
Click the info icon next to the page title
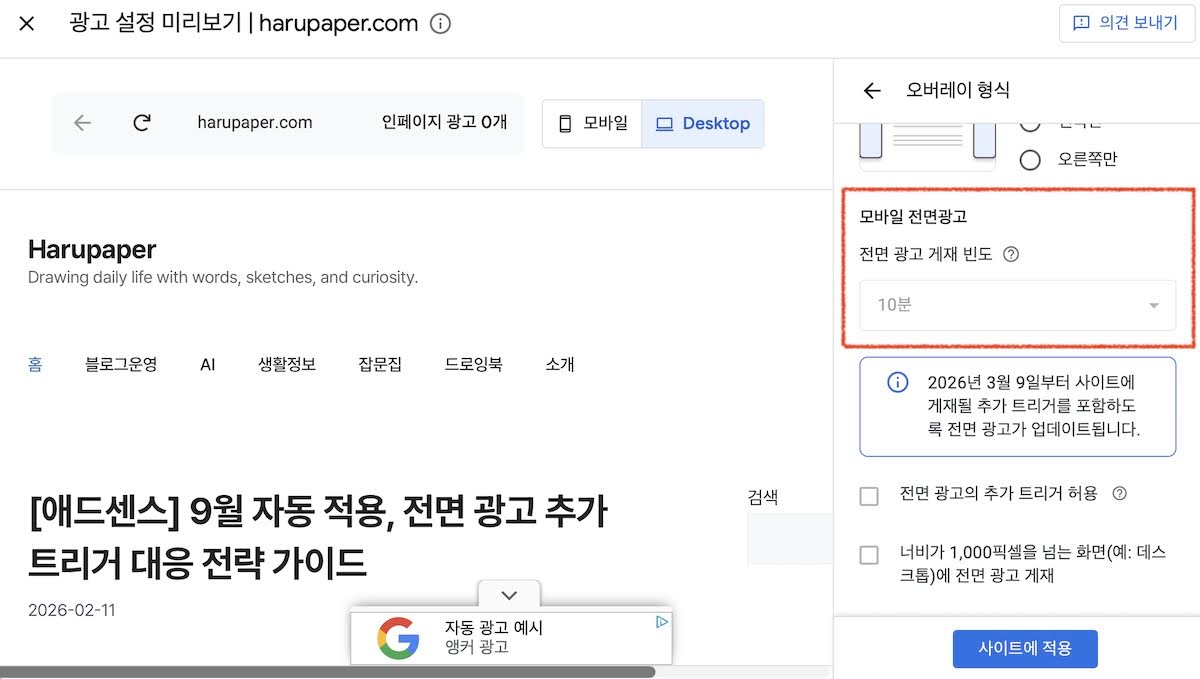click(439, 23)
